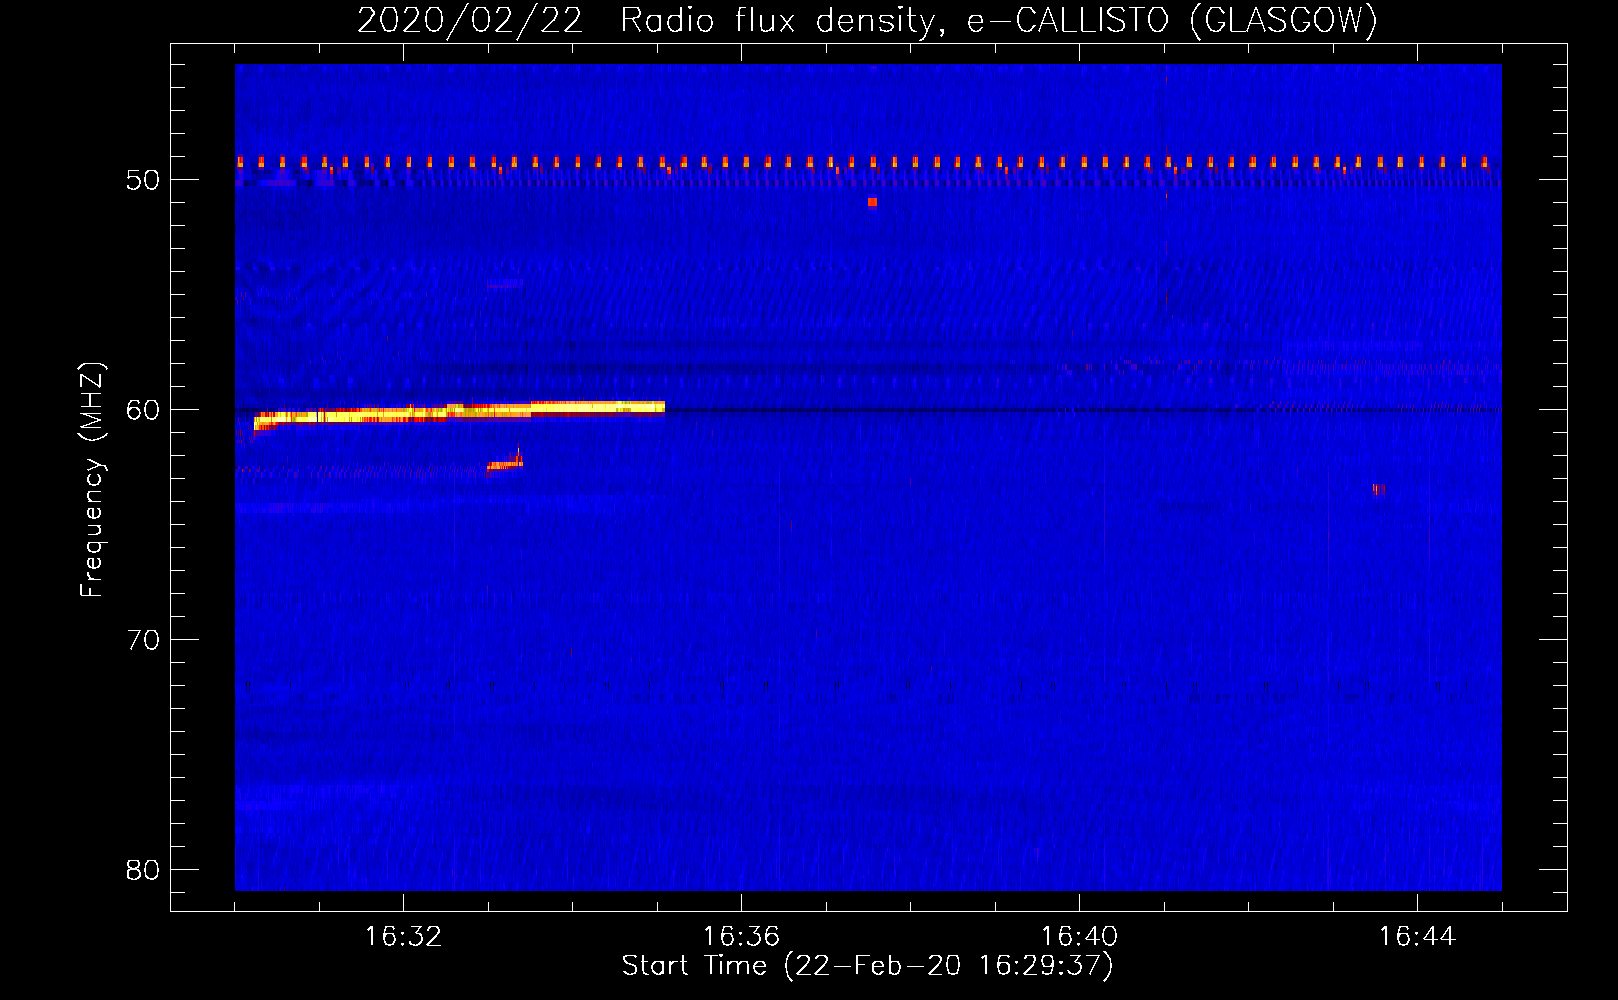
Task: Click the bright yellow burst near 60 MHz
Action: [x=459, y=414]
